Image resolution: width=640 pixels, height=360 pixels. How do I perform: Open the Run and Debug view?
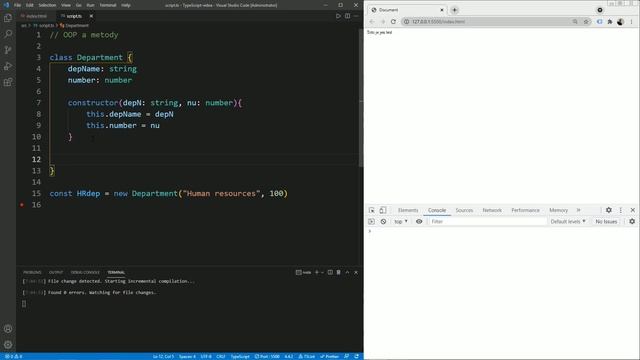pos(8,66)
